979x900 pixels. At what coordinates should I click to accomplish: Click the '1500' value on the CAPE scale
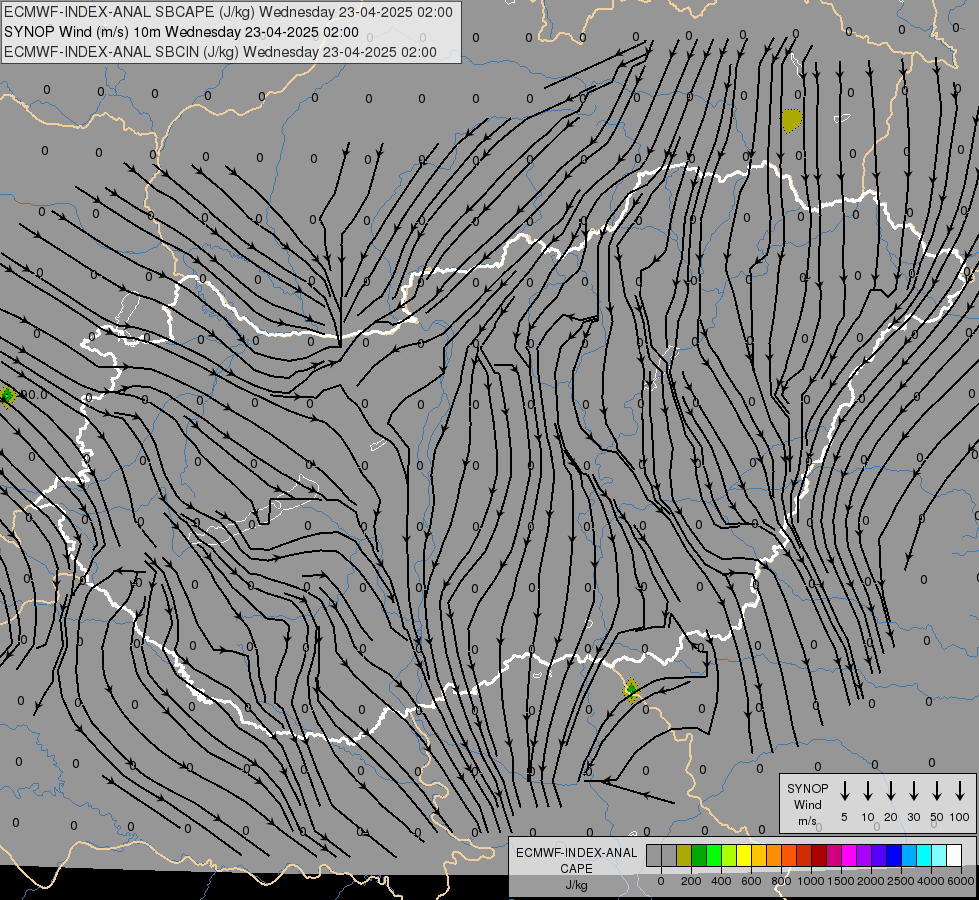[x=841, y=881]
